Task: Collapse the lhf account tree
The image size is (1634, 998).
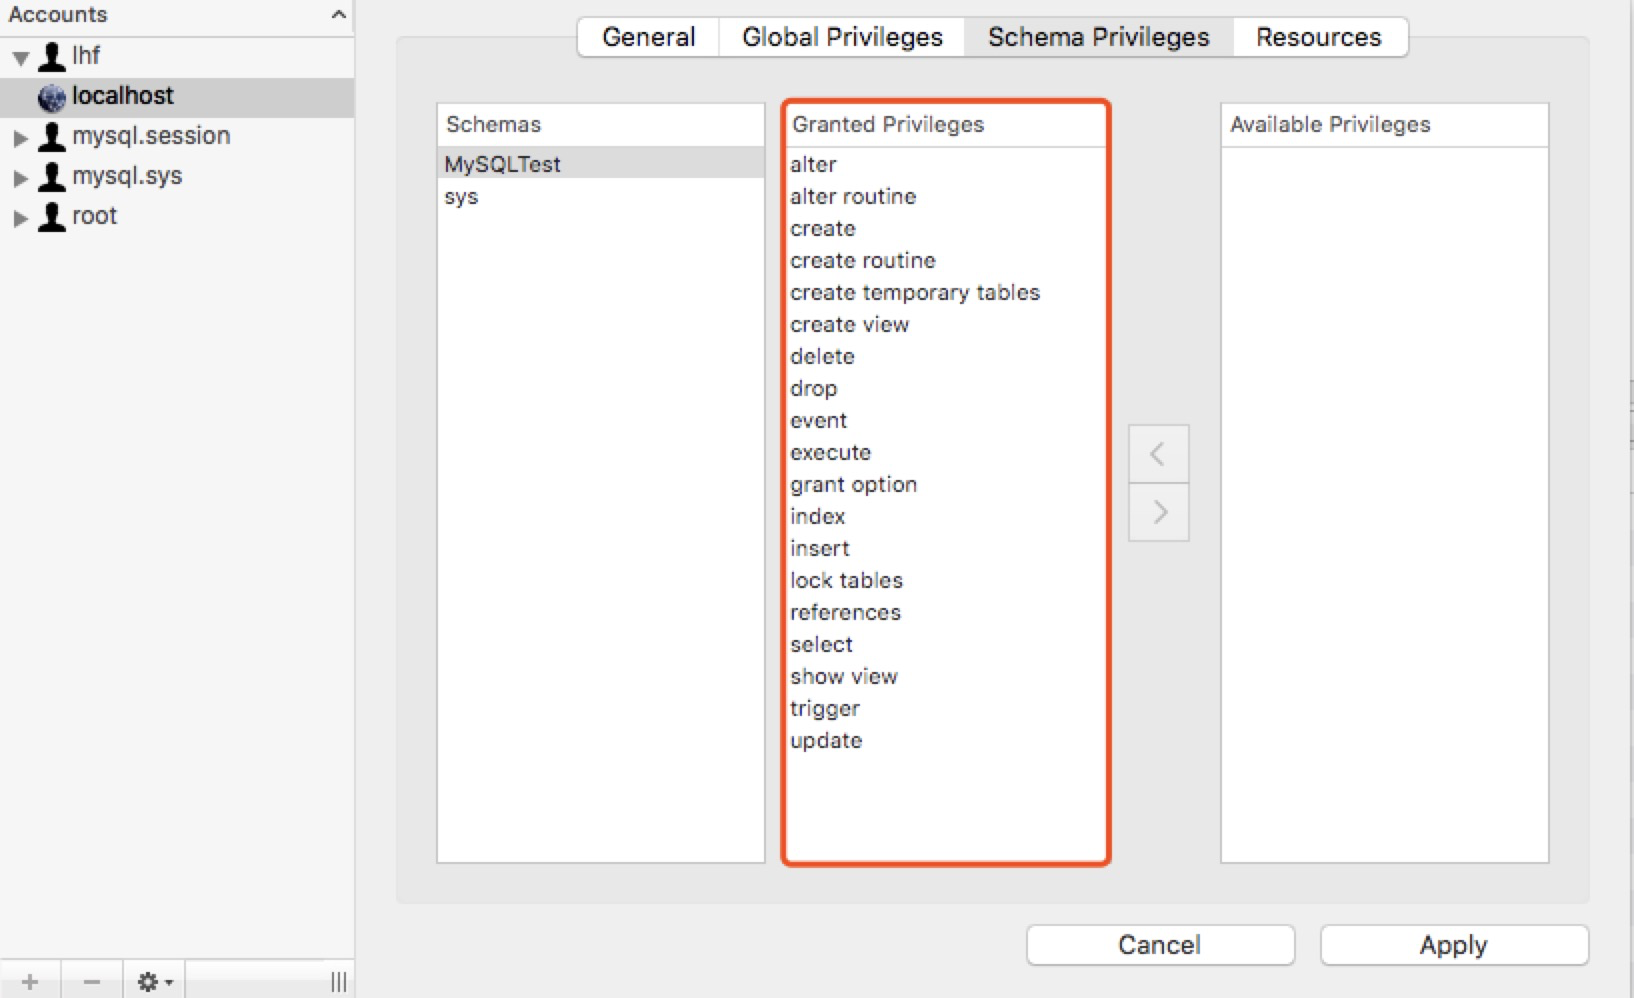Action: [20, 58]
